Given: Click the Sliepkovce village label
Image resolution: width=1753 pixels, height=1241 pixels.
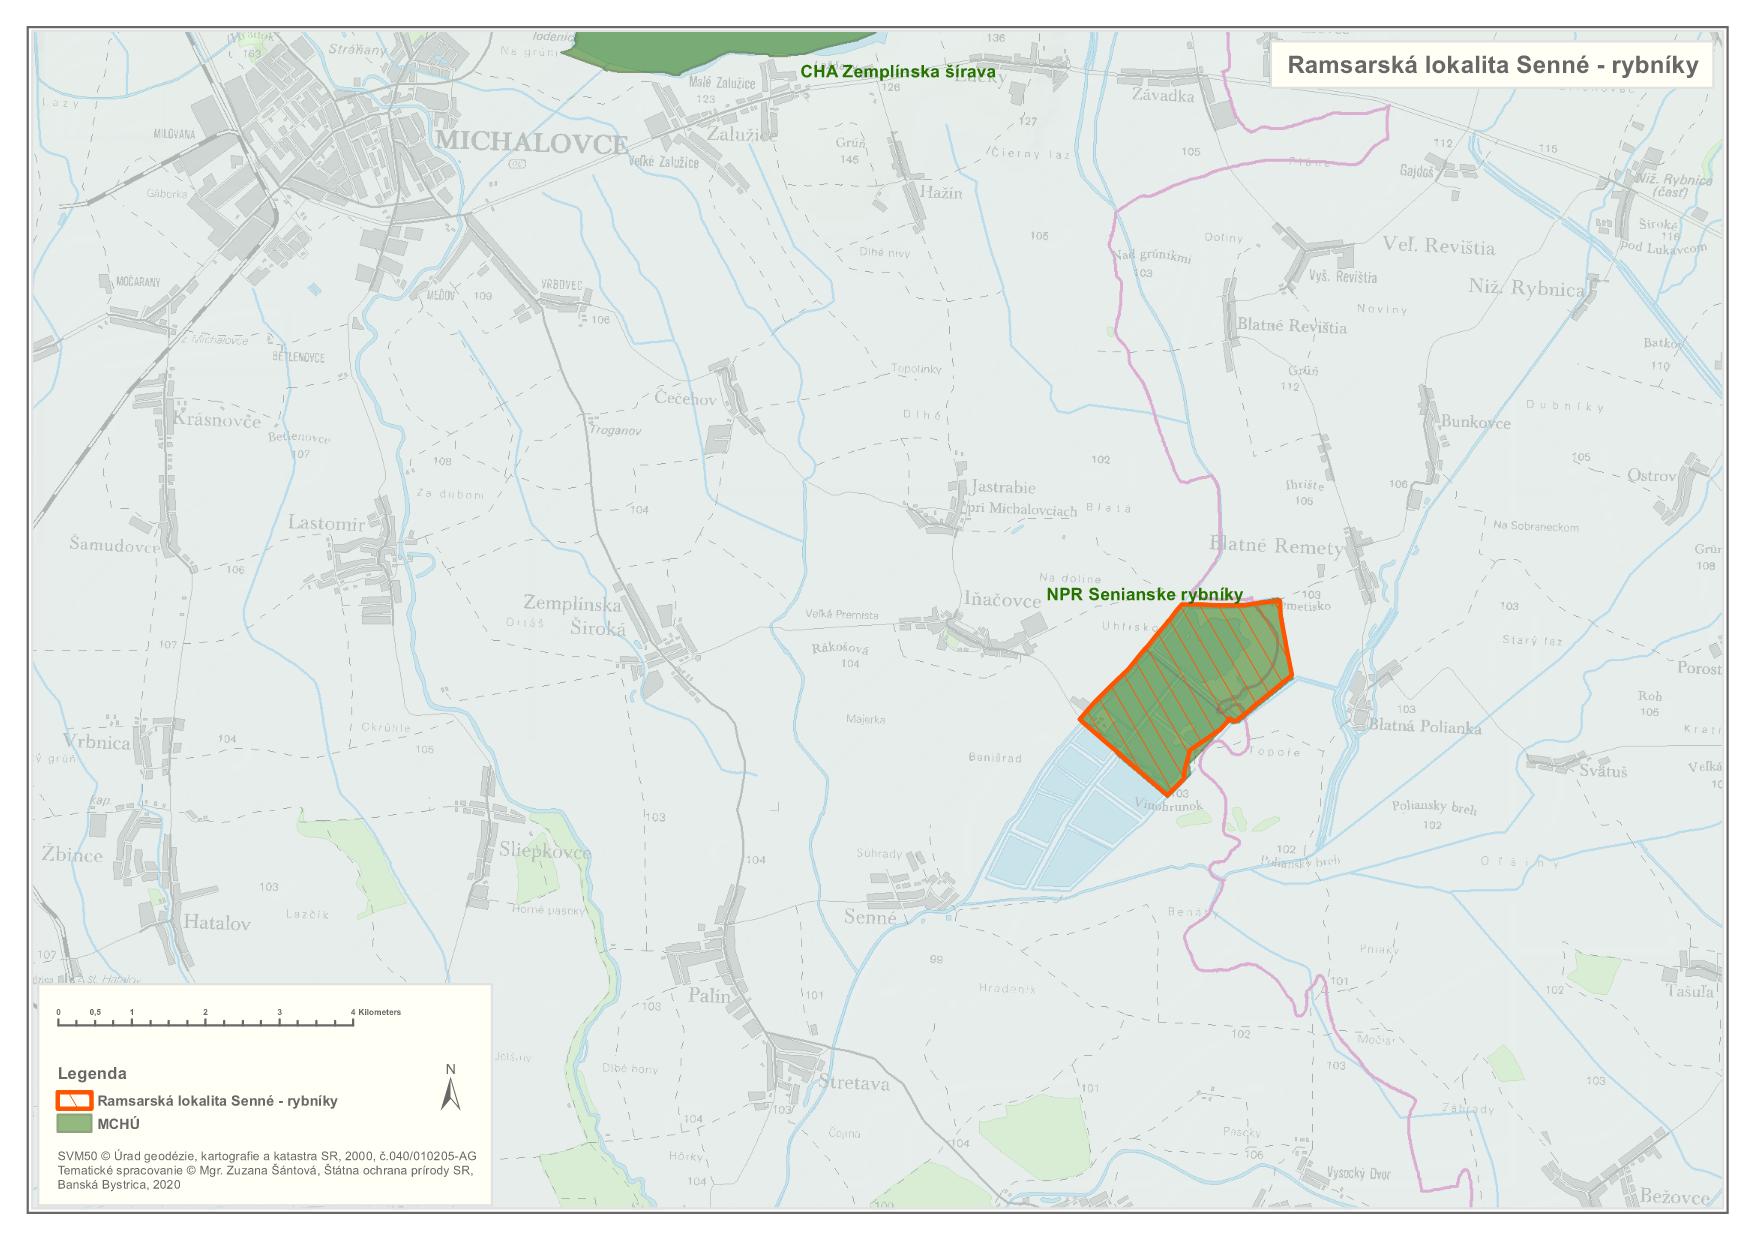Looking at the screenshot, I should tap(544, 851).
